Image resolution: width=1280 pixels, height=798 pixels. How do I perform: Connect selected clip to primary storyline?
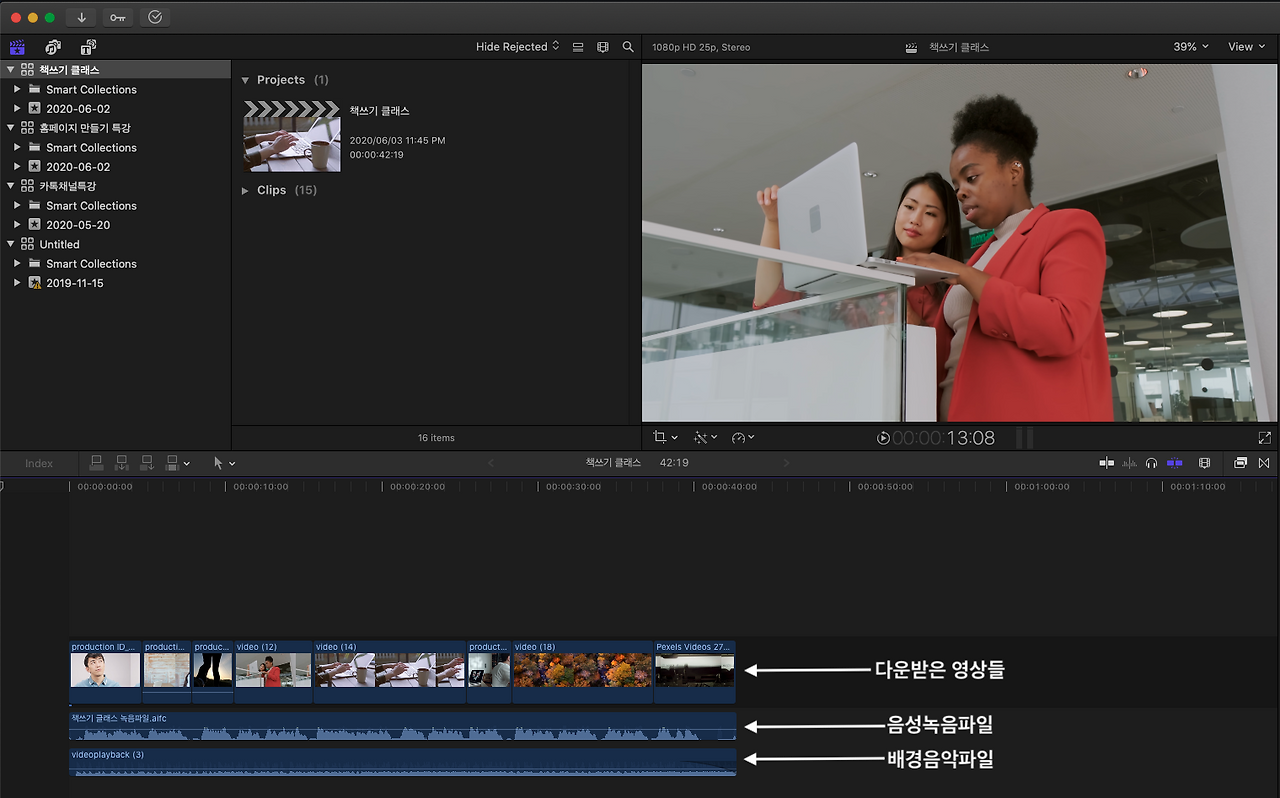point(97,463)
